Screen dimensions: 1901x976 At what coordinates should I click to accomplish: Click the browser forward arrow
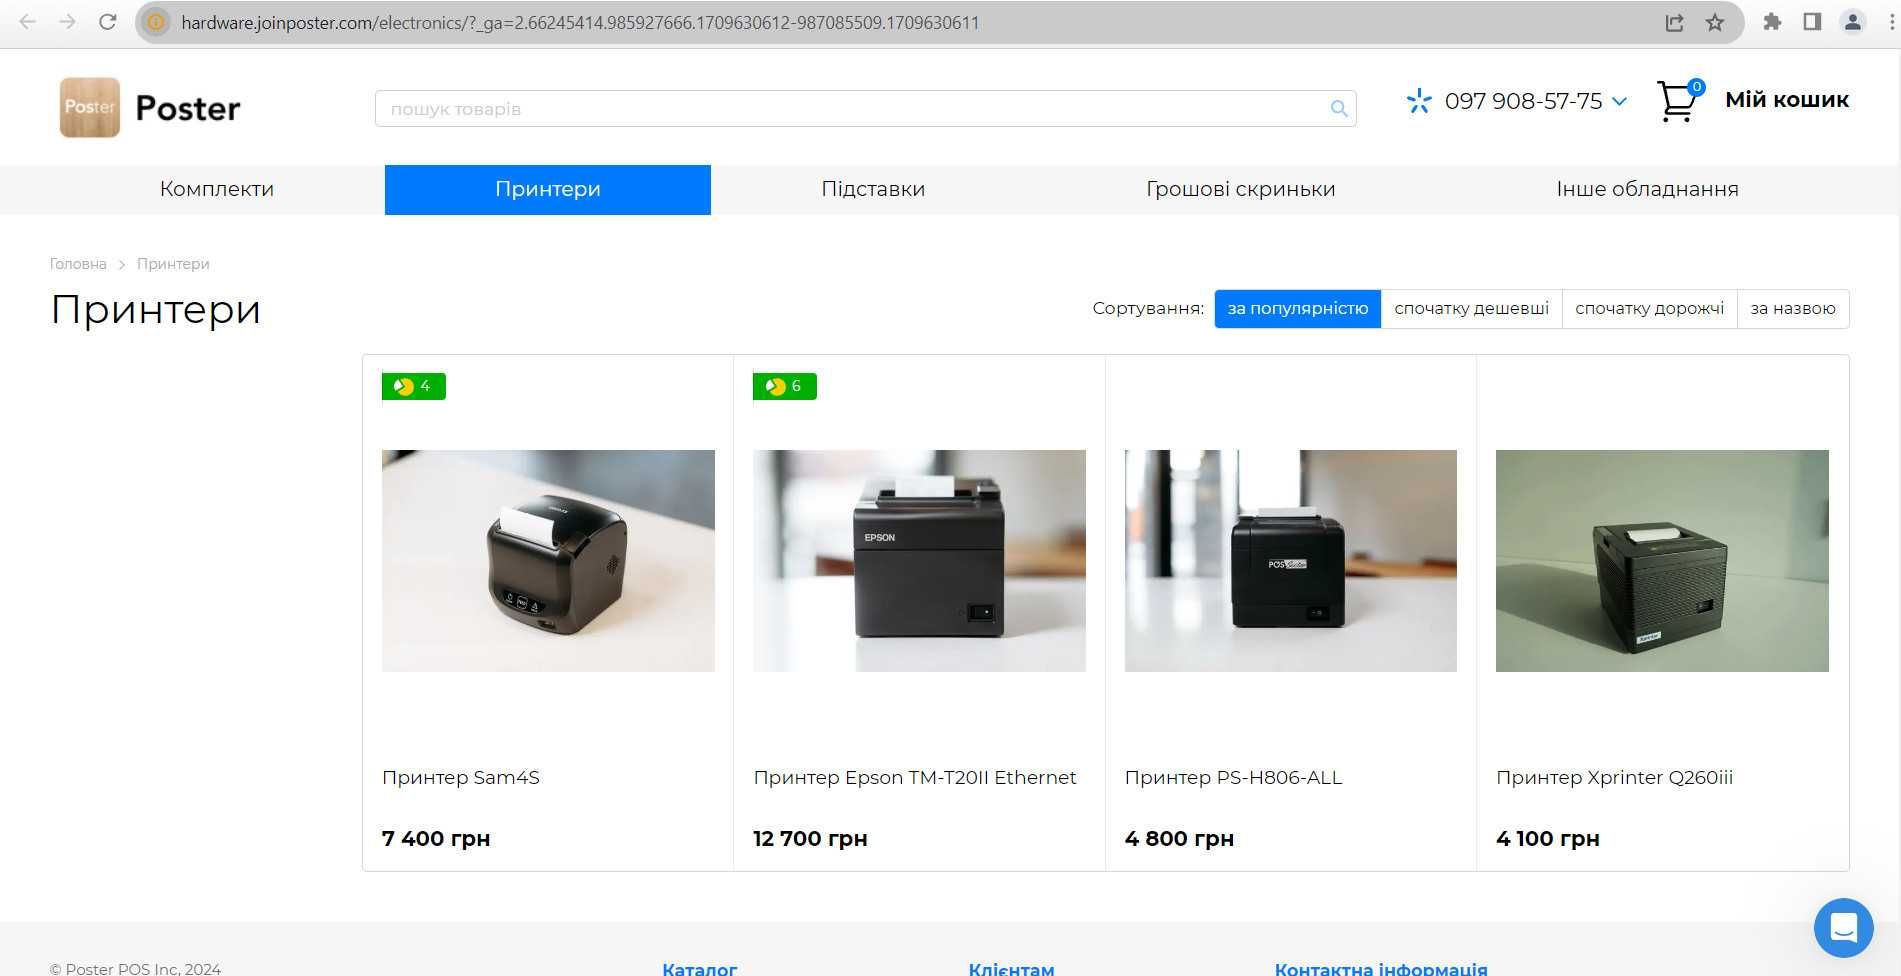click(67, 22)
